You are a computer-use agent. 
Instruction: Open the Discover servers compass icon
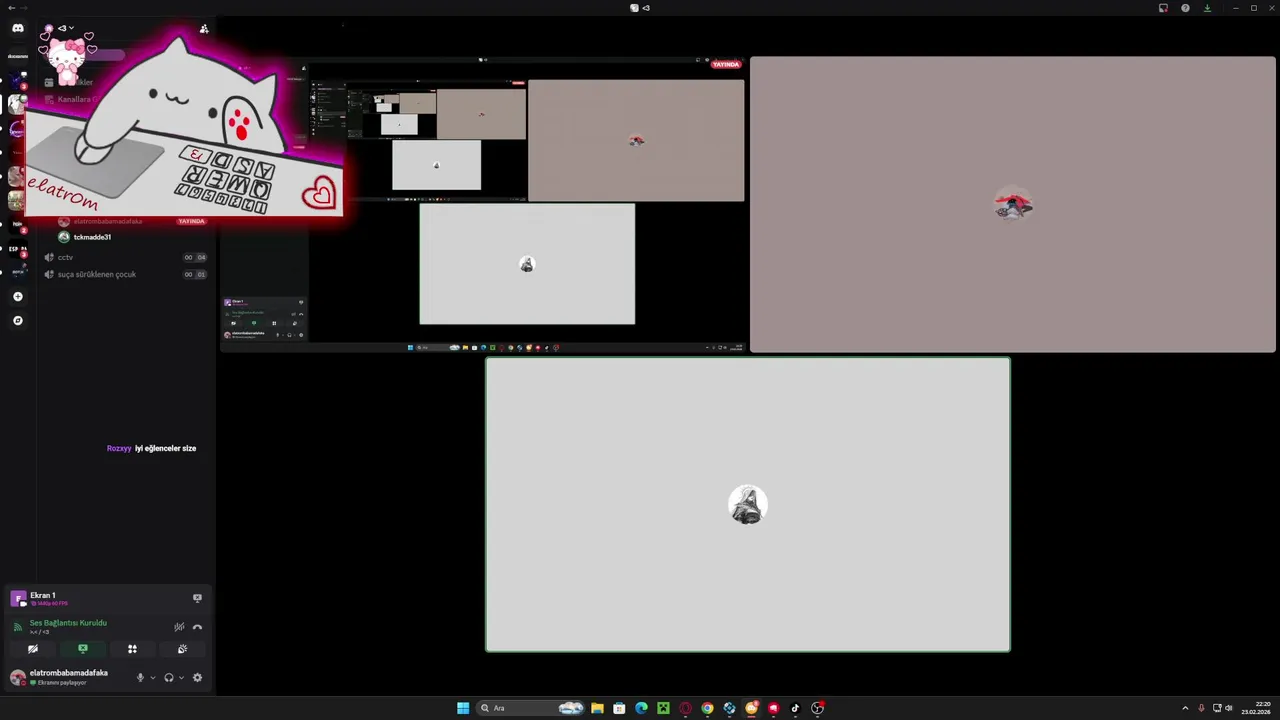coord(17,321)
